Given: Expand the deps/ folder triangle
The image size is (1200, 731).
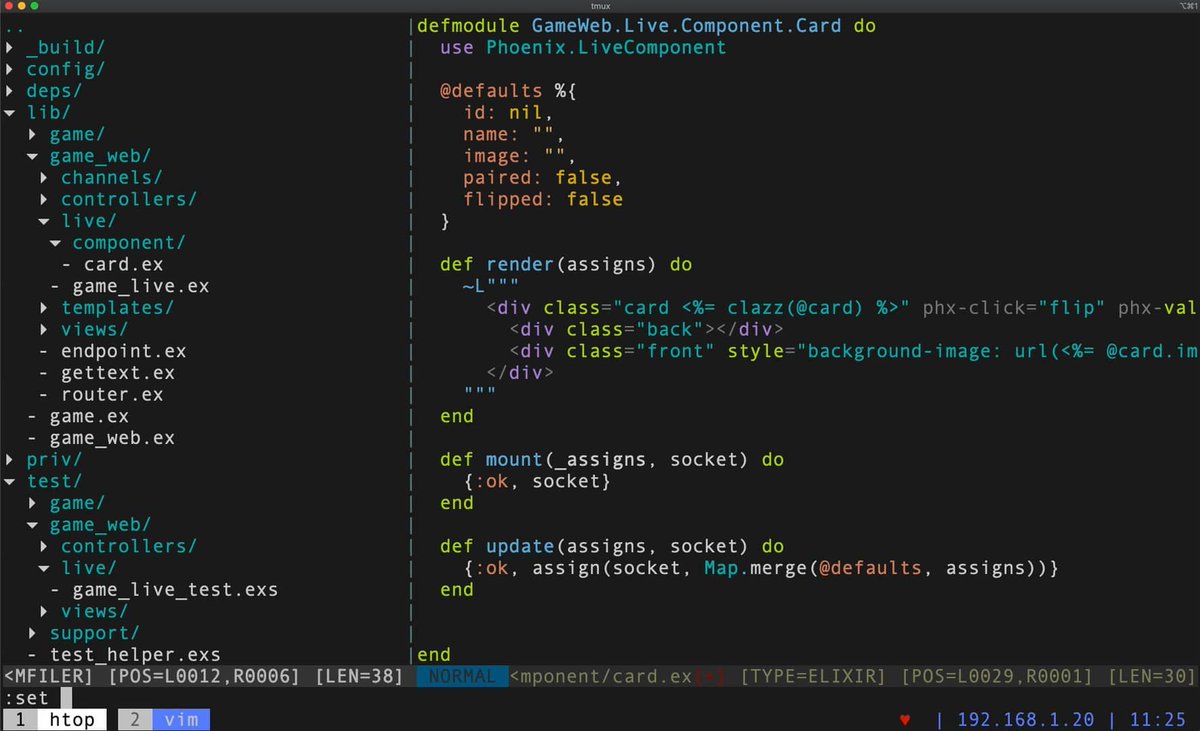Looking at the screenshot, I should tap(9, 91).
